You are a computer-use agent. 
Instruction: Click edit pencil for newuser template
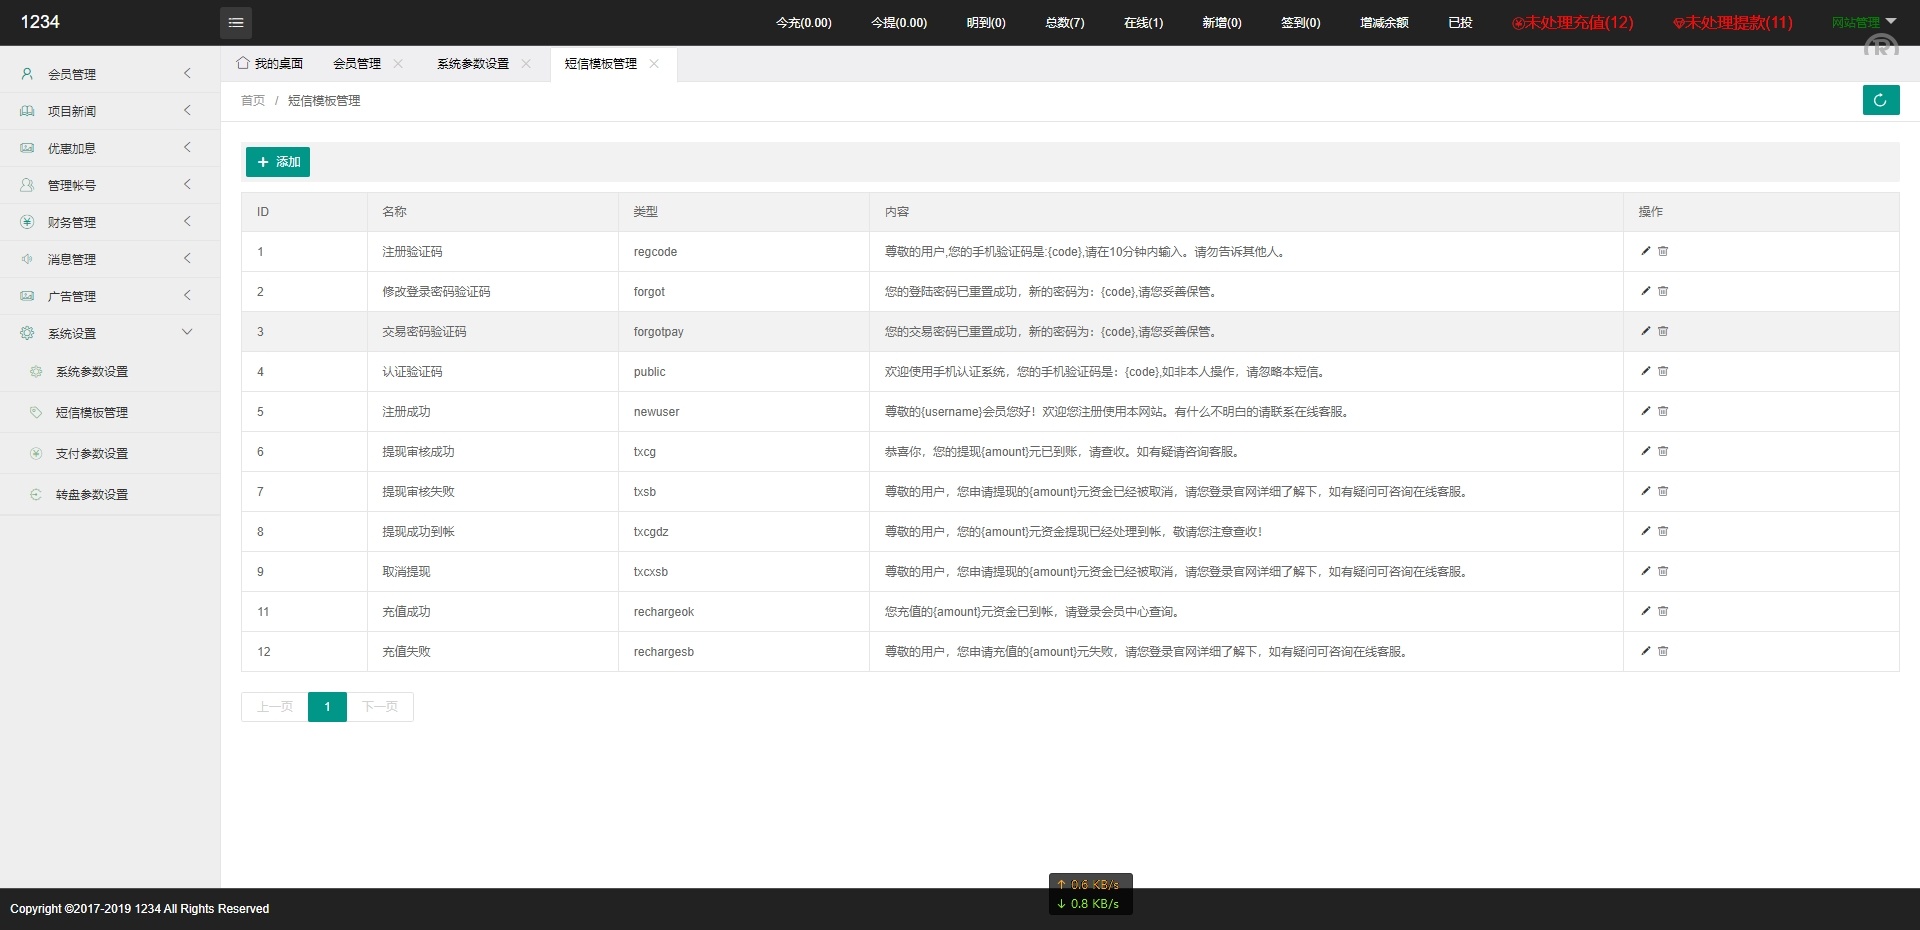point(1645,411)
